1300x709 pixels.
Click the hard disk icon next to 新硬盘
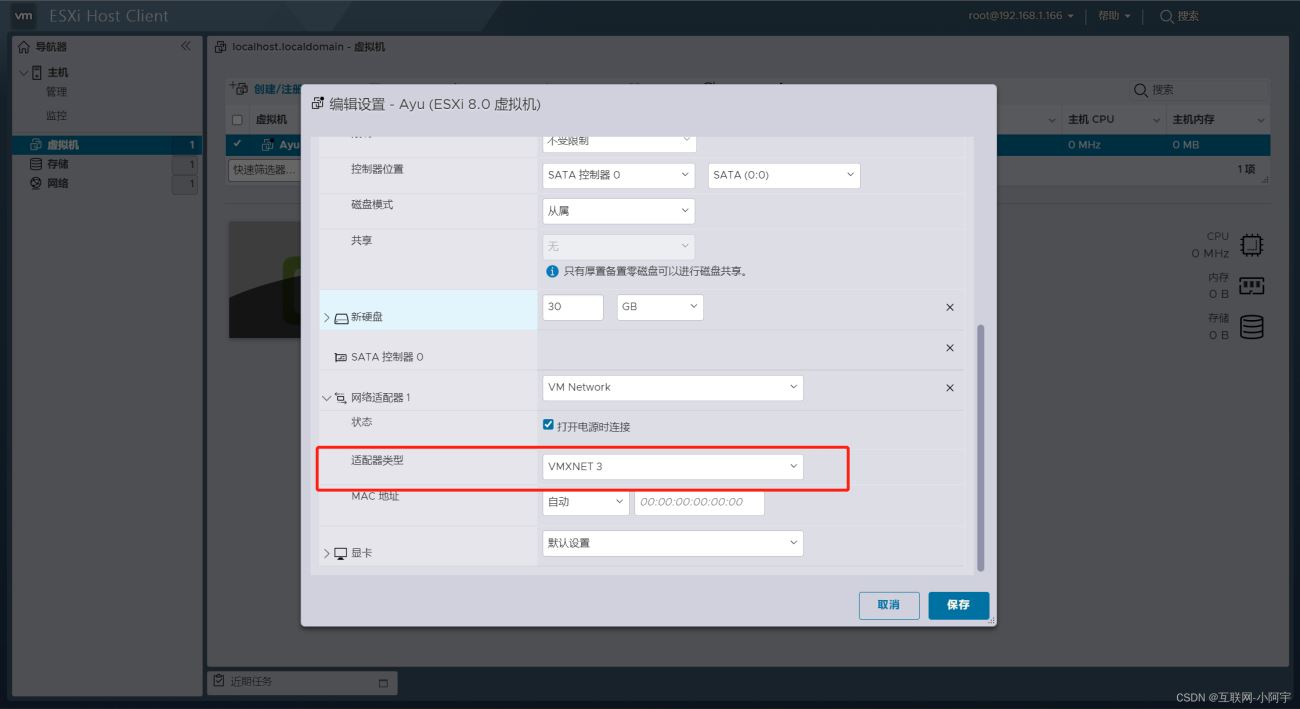point(341,318)
